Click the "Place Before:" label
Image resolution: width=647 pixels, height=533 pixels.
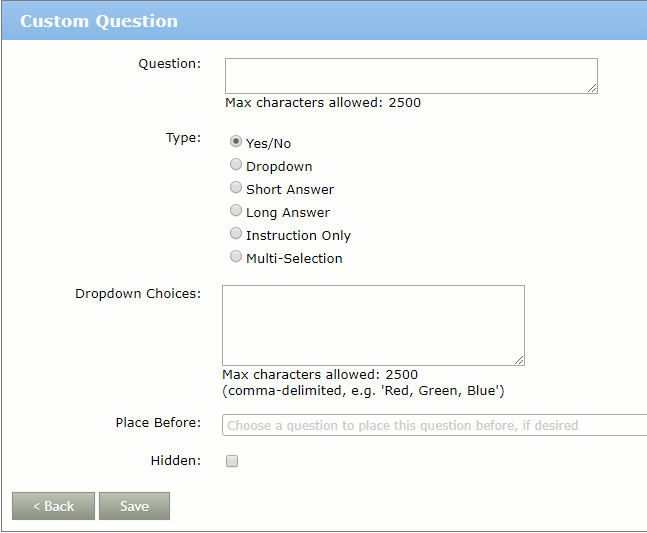(x=158, y=423)
